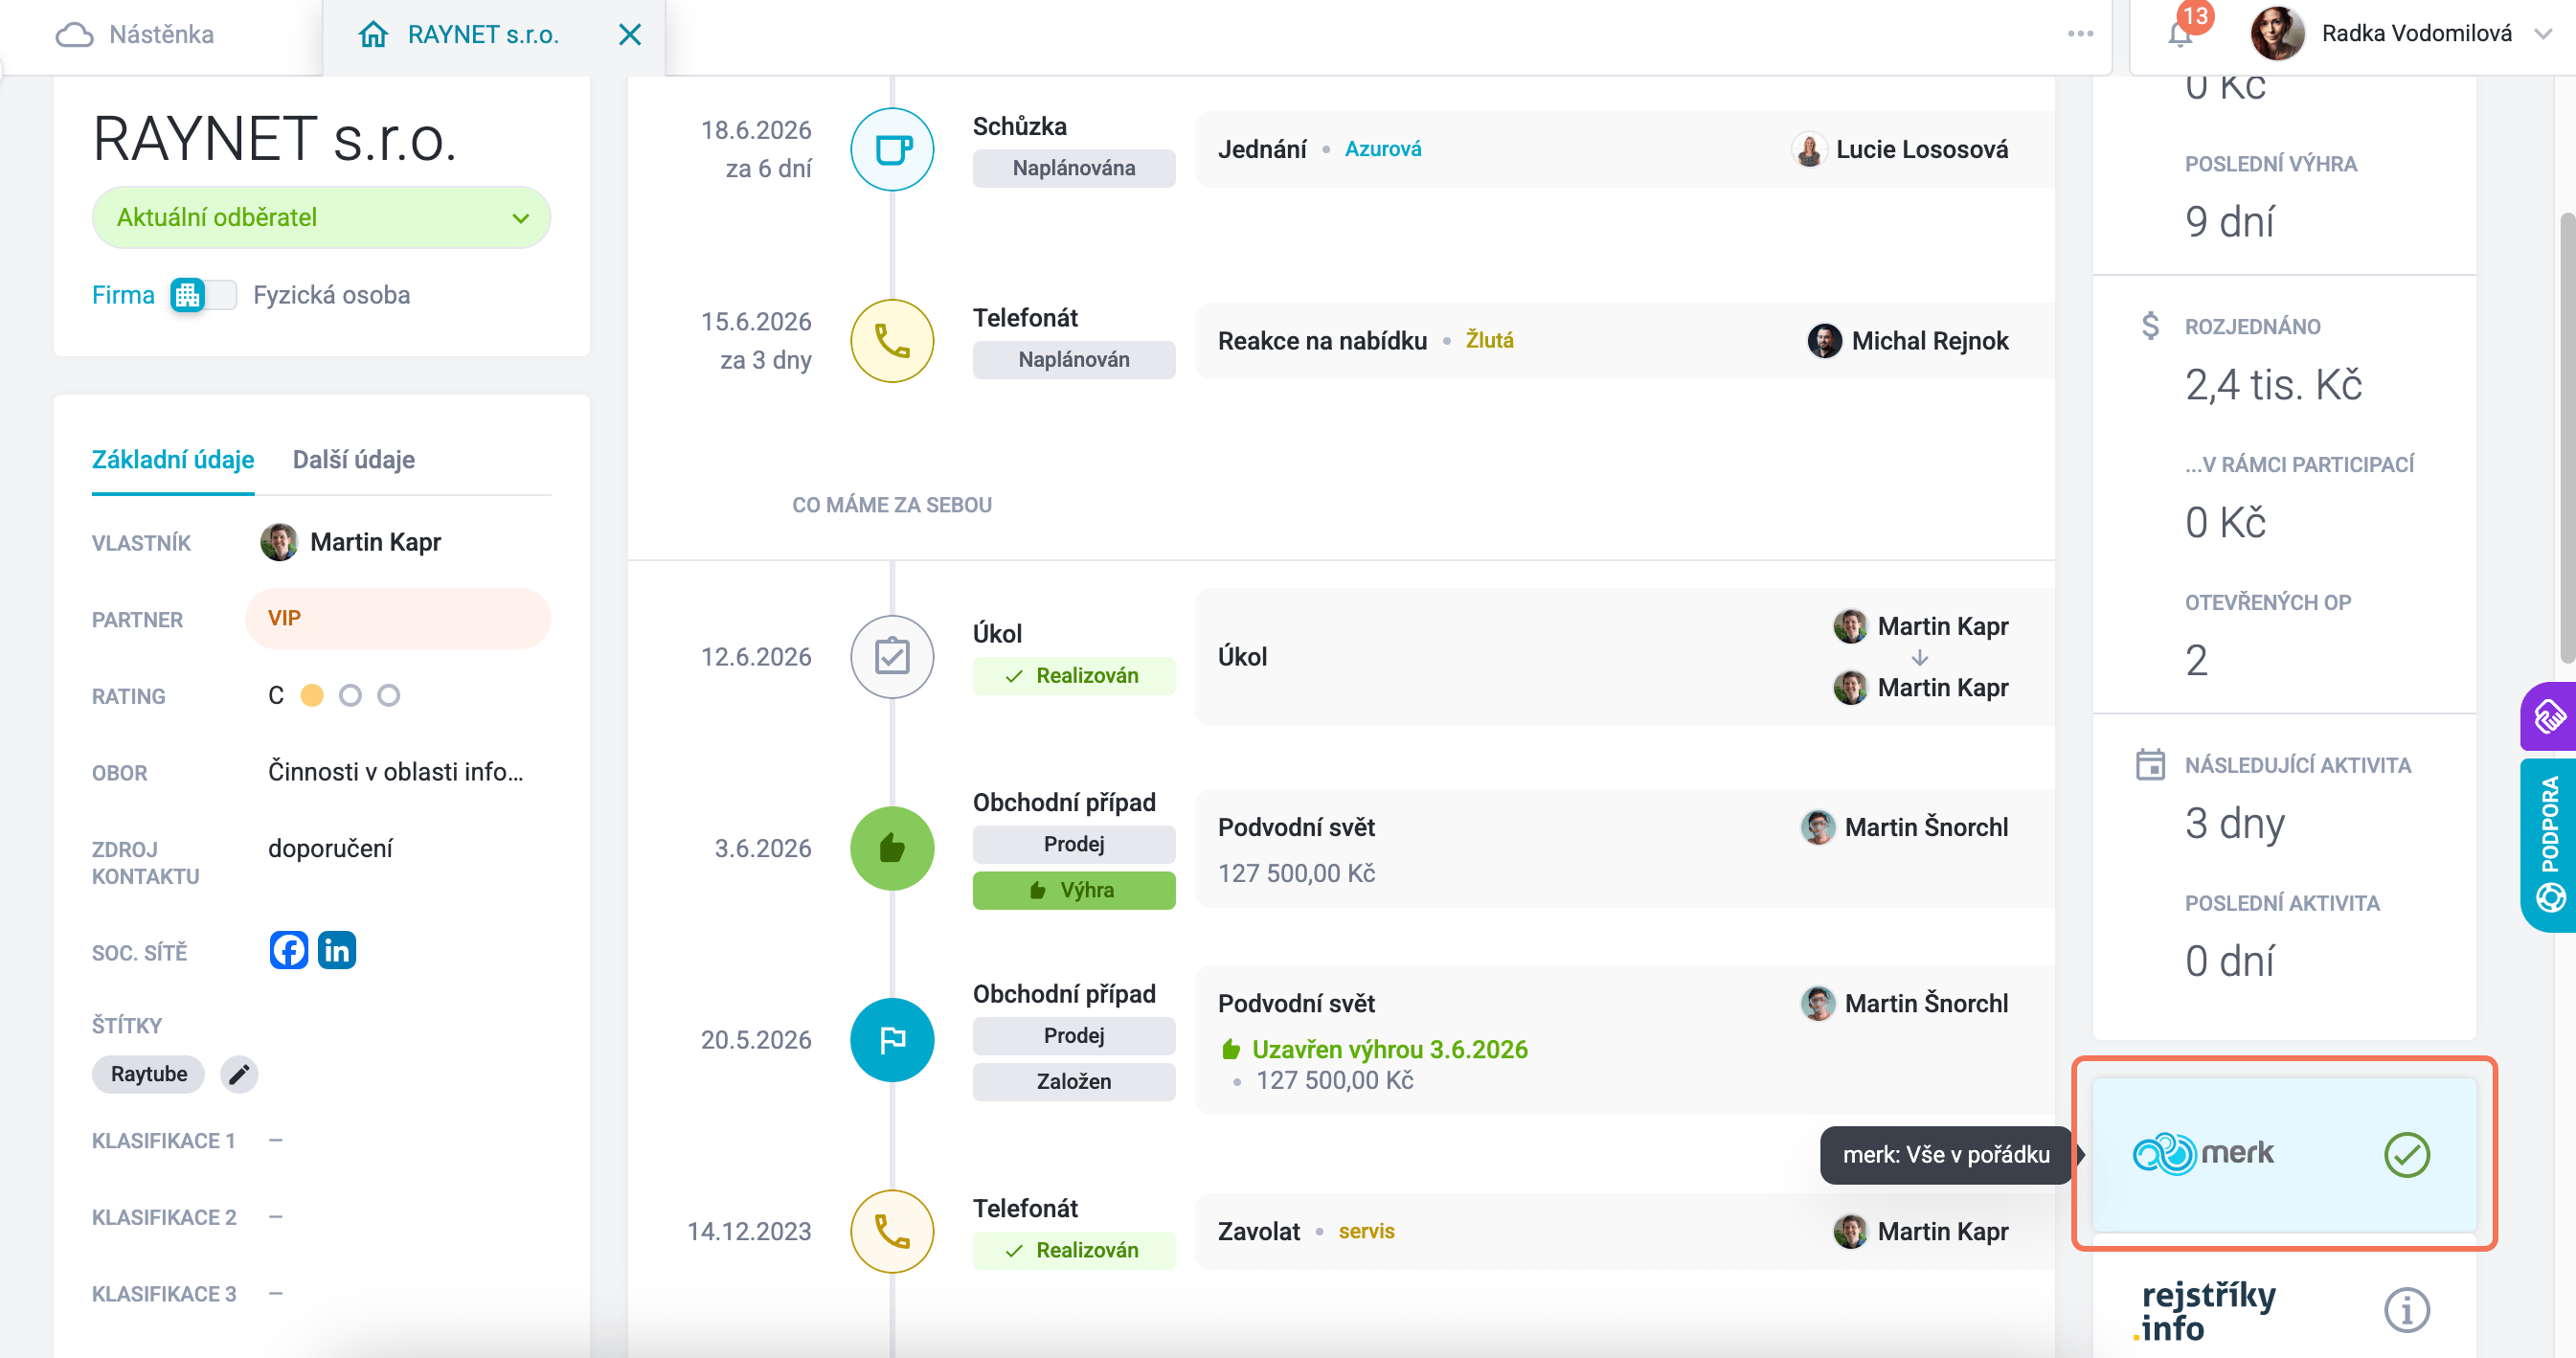Click the three-dots more options icon

click(2081, 34)
